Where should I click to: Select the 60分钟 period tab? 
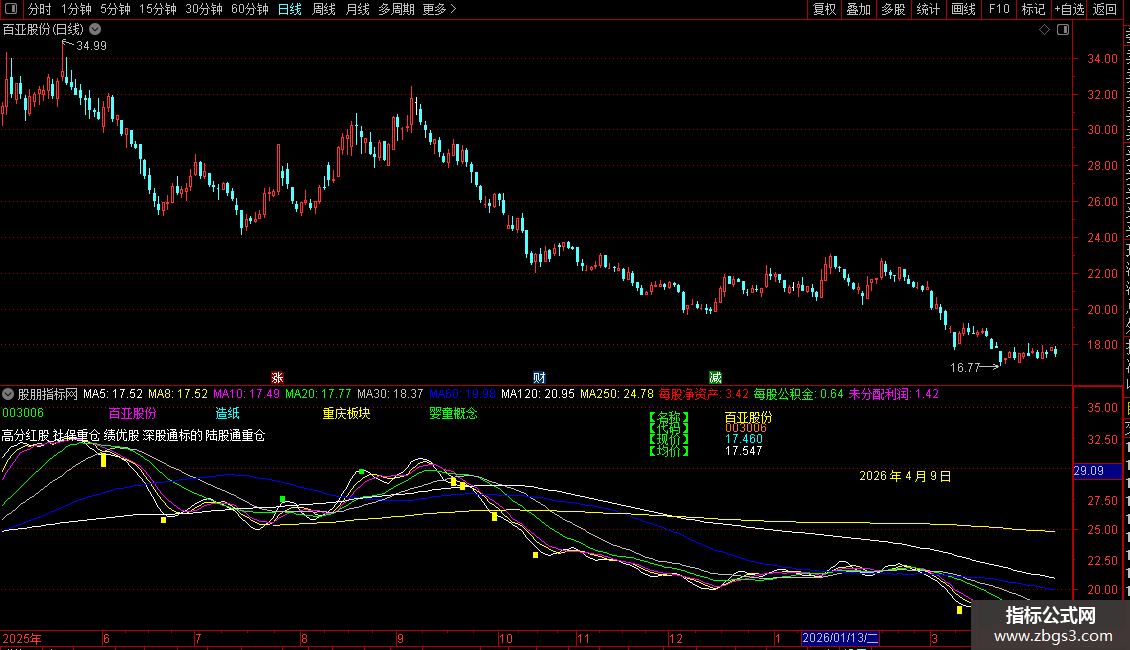click(x=249, y=9)
